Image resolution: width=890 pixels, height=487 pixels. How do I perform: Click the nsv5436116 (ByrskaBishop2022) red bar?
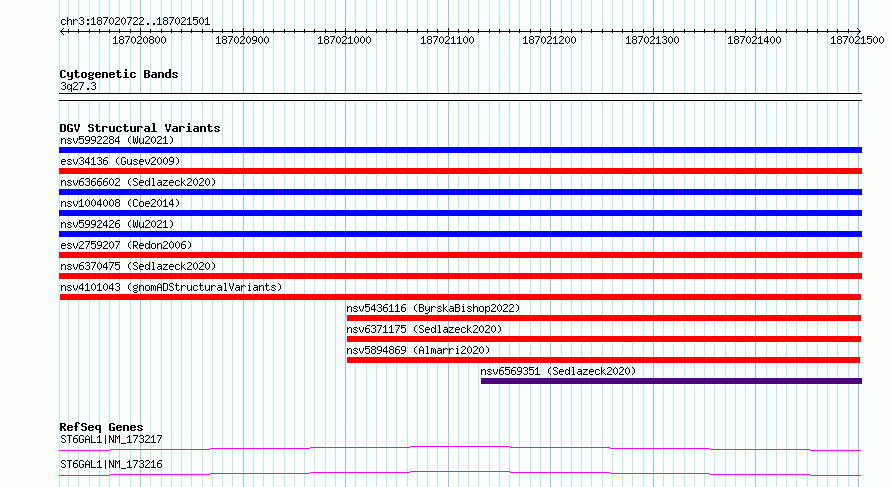[x=604, y=318]
